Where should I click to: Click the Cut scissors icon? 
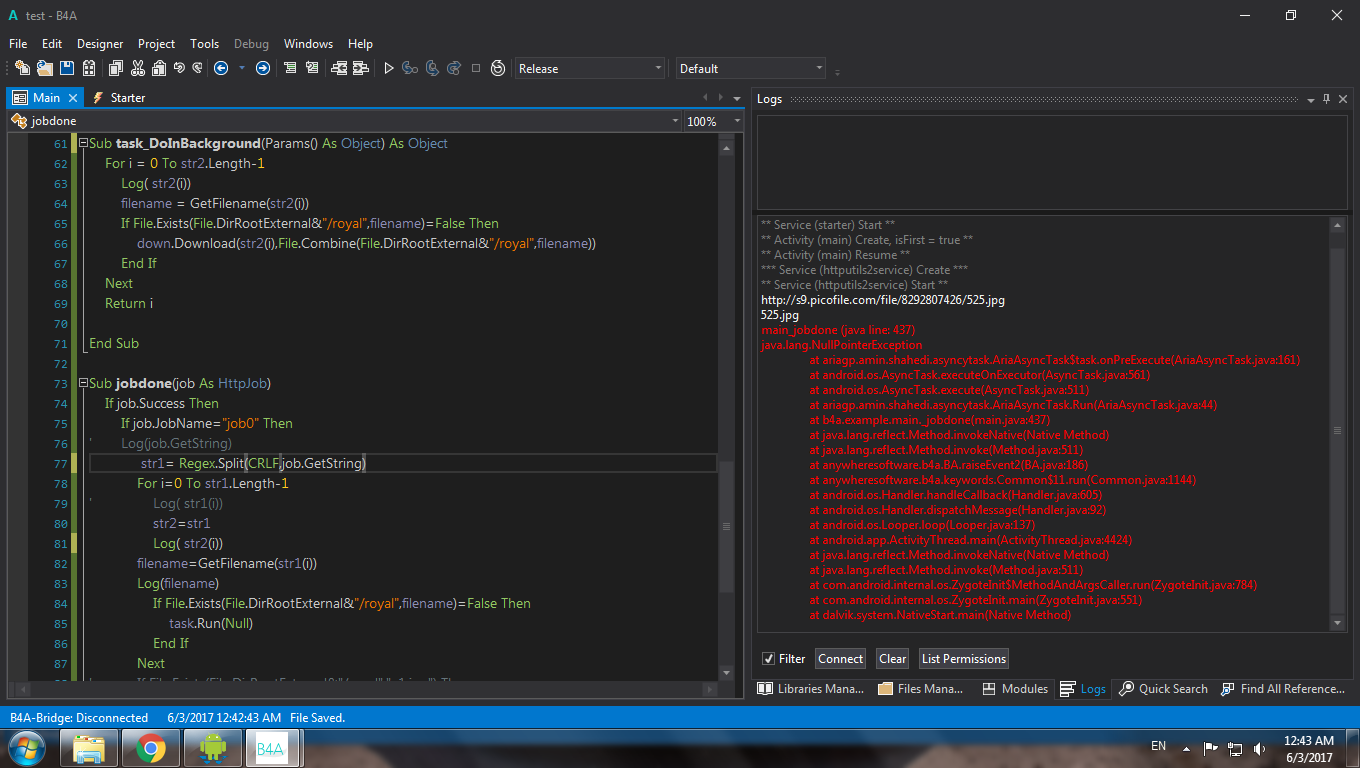point(136,68)
